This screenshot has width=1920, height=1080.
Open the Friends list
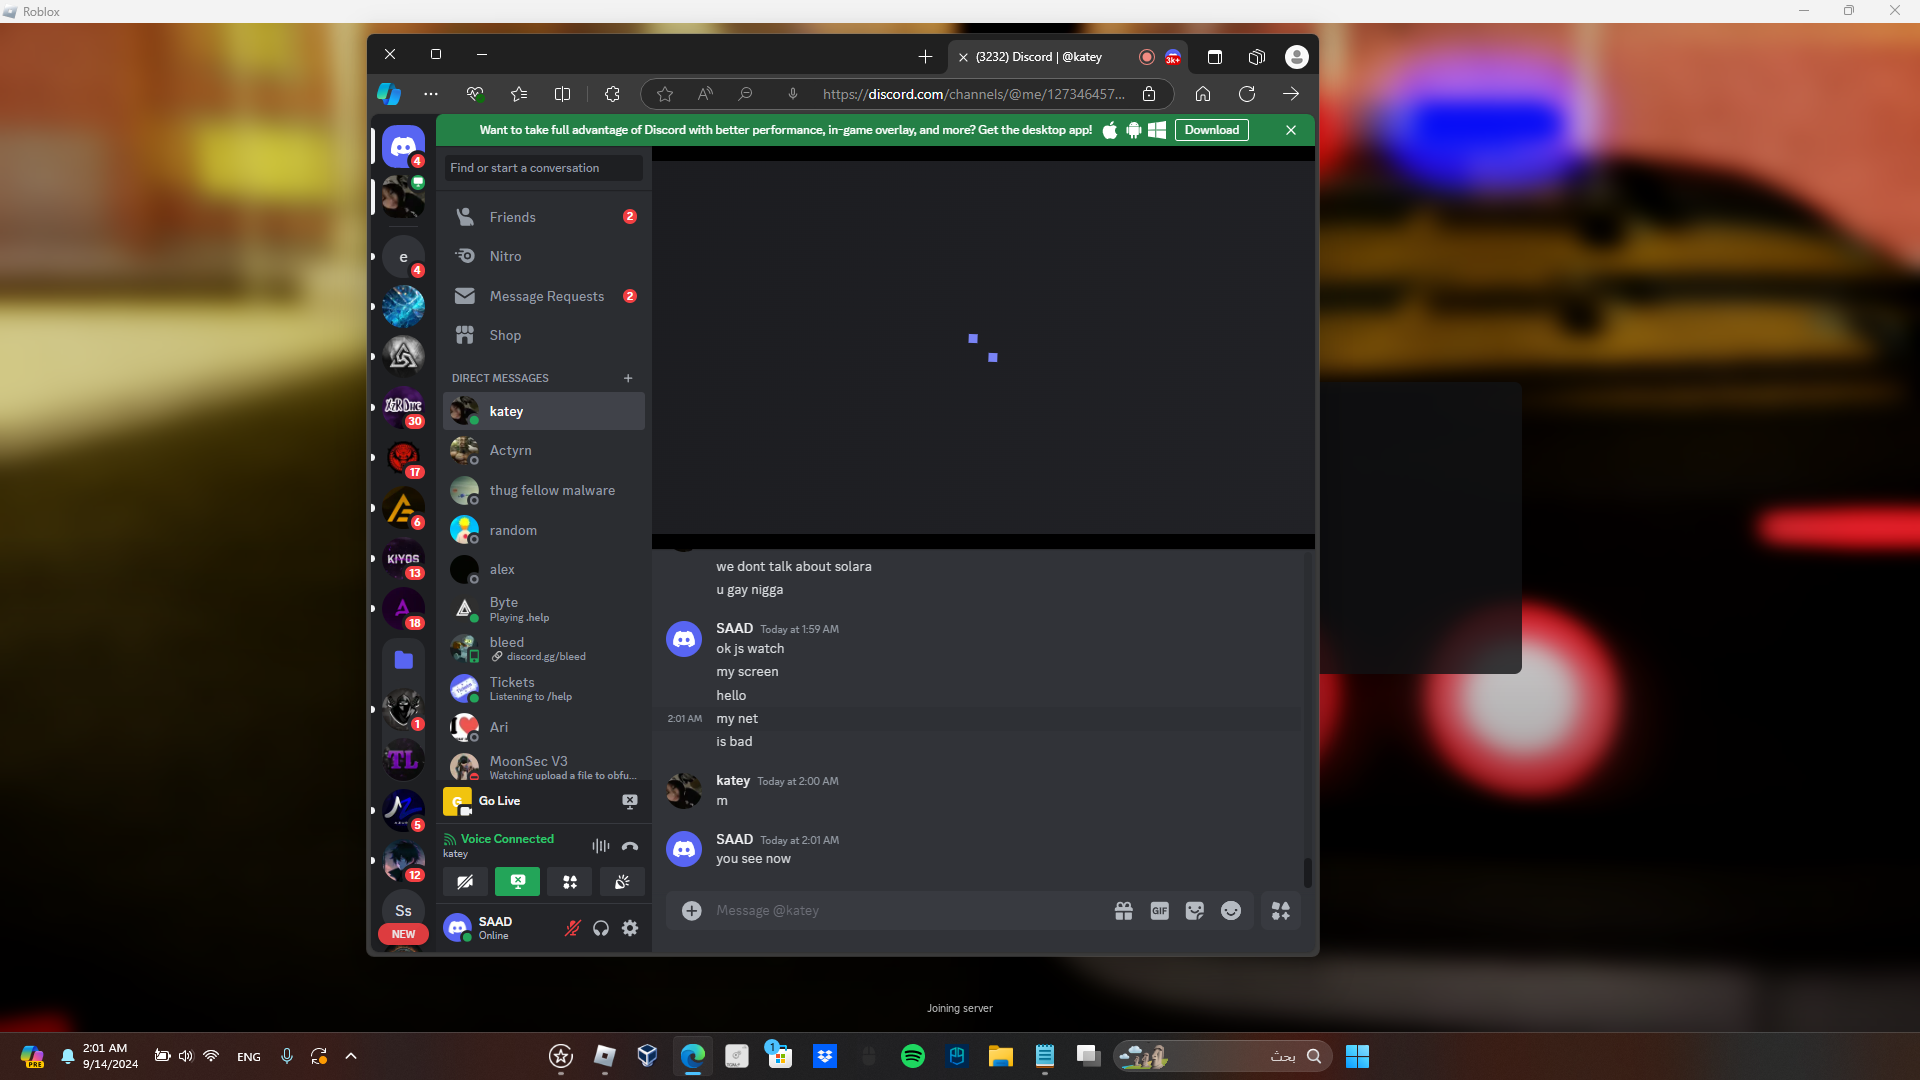(x=544, y=217)
